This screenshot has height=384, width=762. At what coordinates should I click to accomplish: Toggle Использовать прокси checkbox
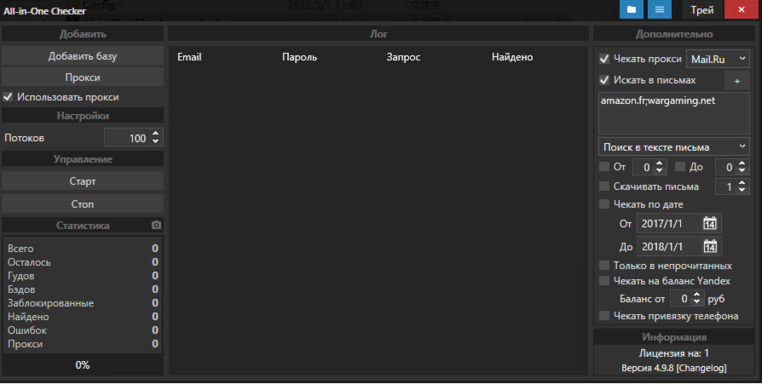(x=8, y=97)
